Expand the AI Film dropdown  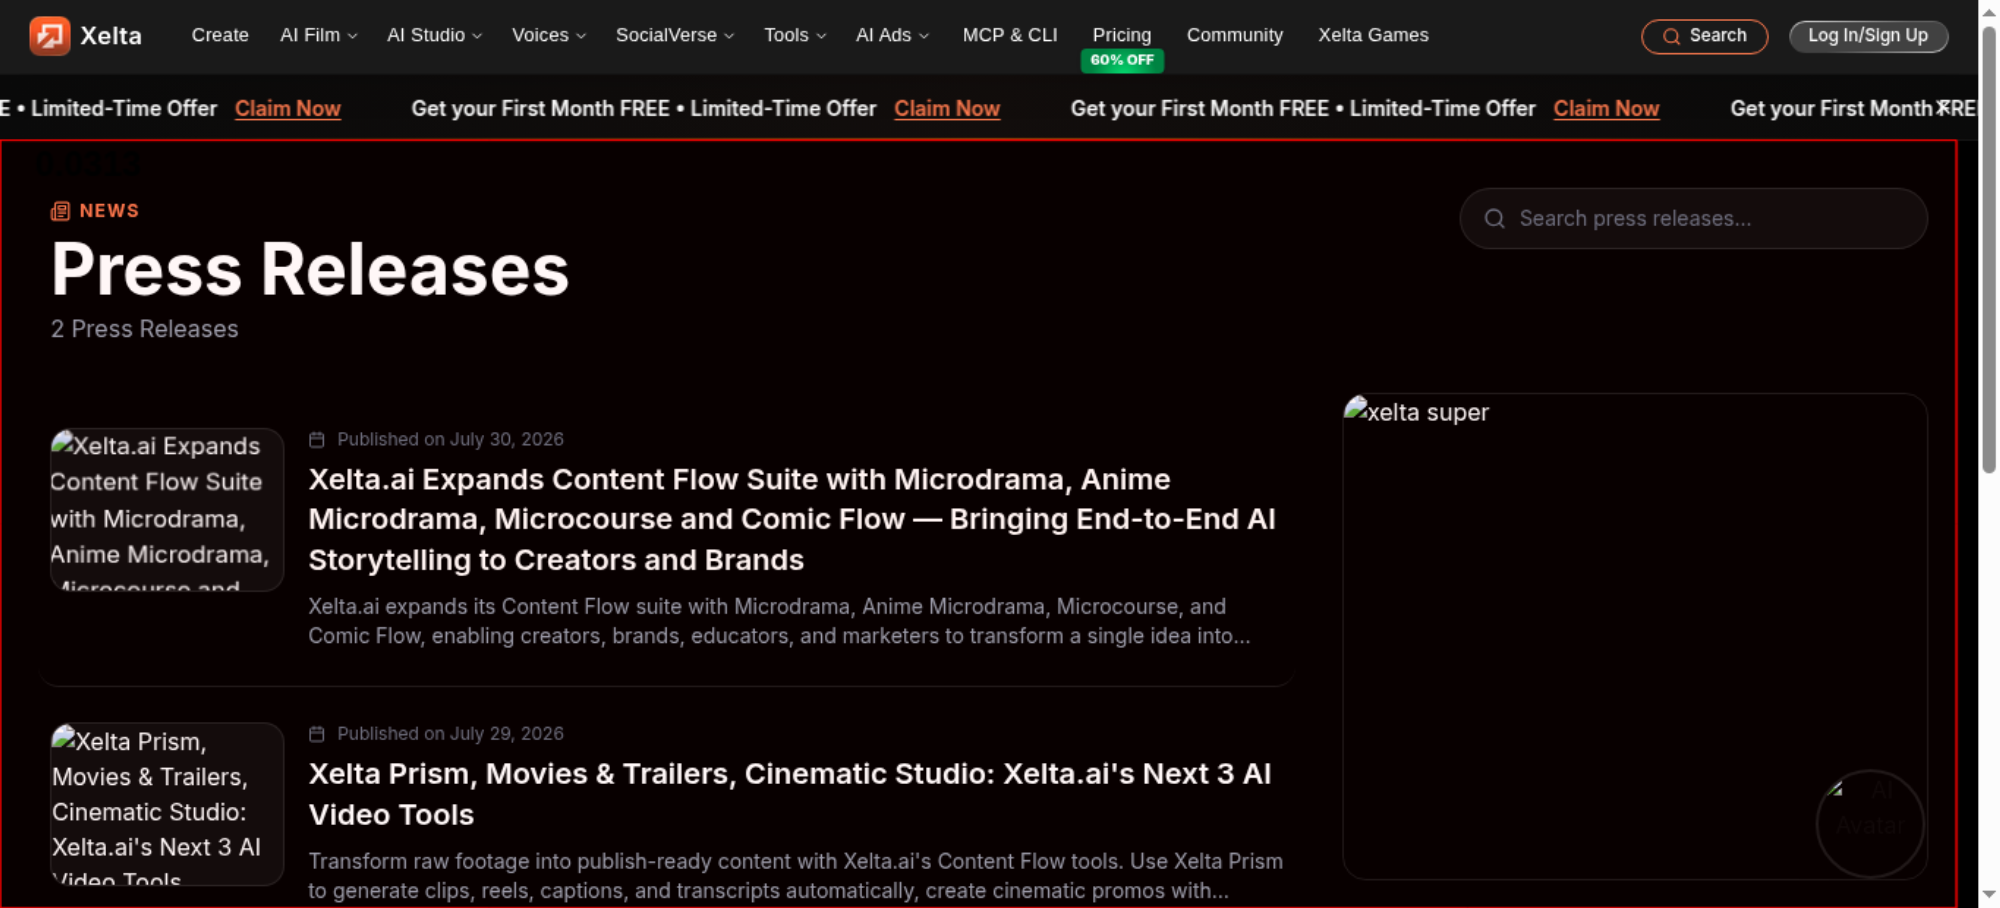click(x=319, y=35)
